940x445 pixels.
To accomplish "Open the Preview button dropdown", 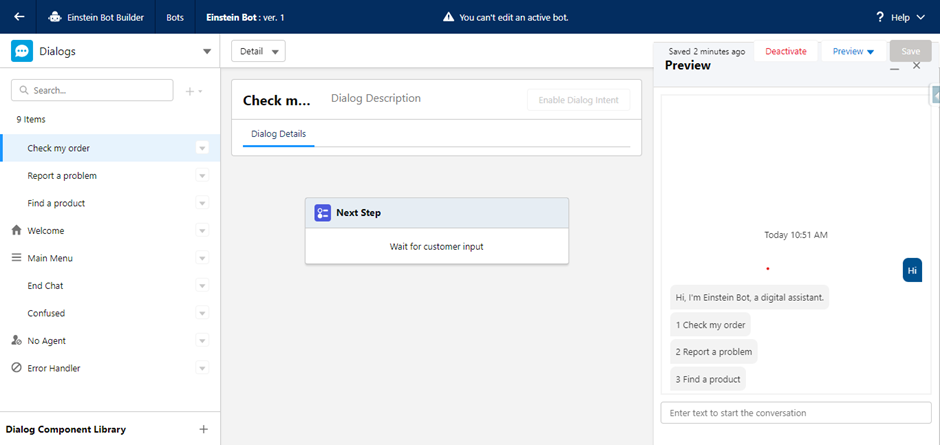I will (853, 52).
